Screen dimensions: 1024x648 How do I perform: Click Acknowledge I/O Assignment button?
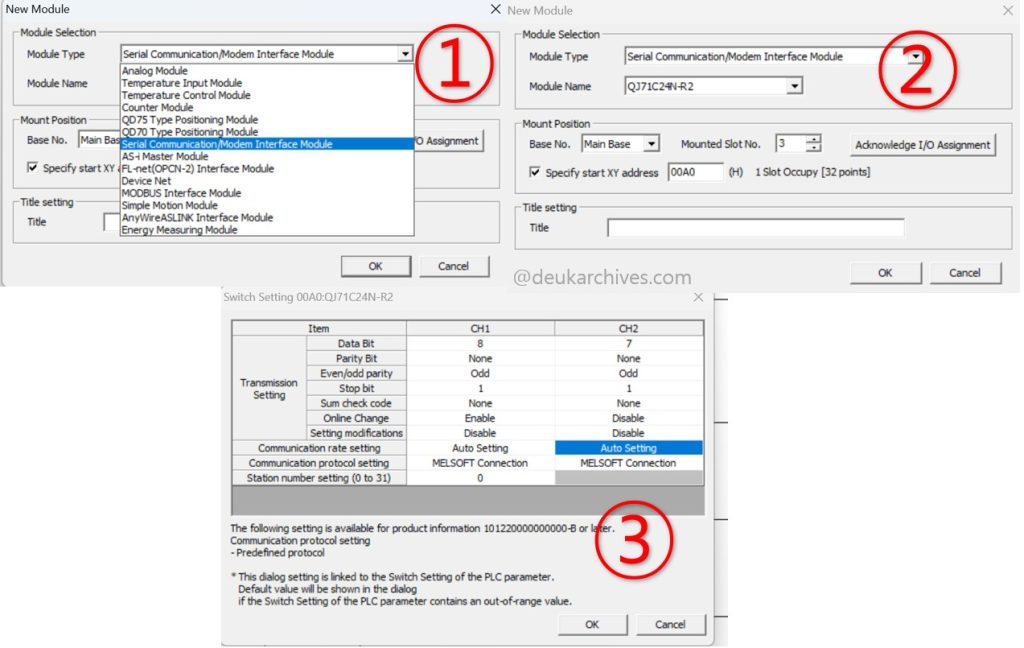tap(922, 145)
